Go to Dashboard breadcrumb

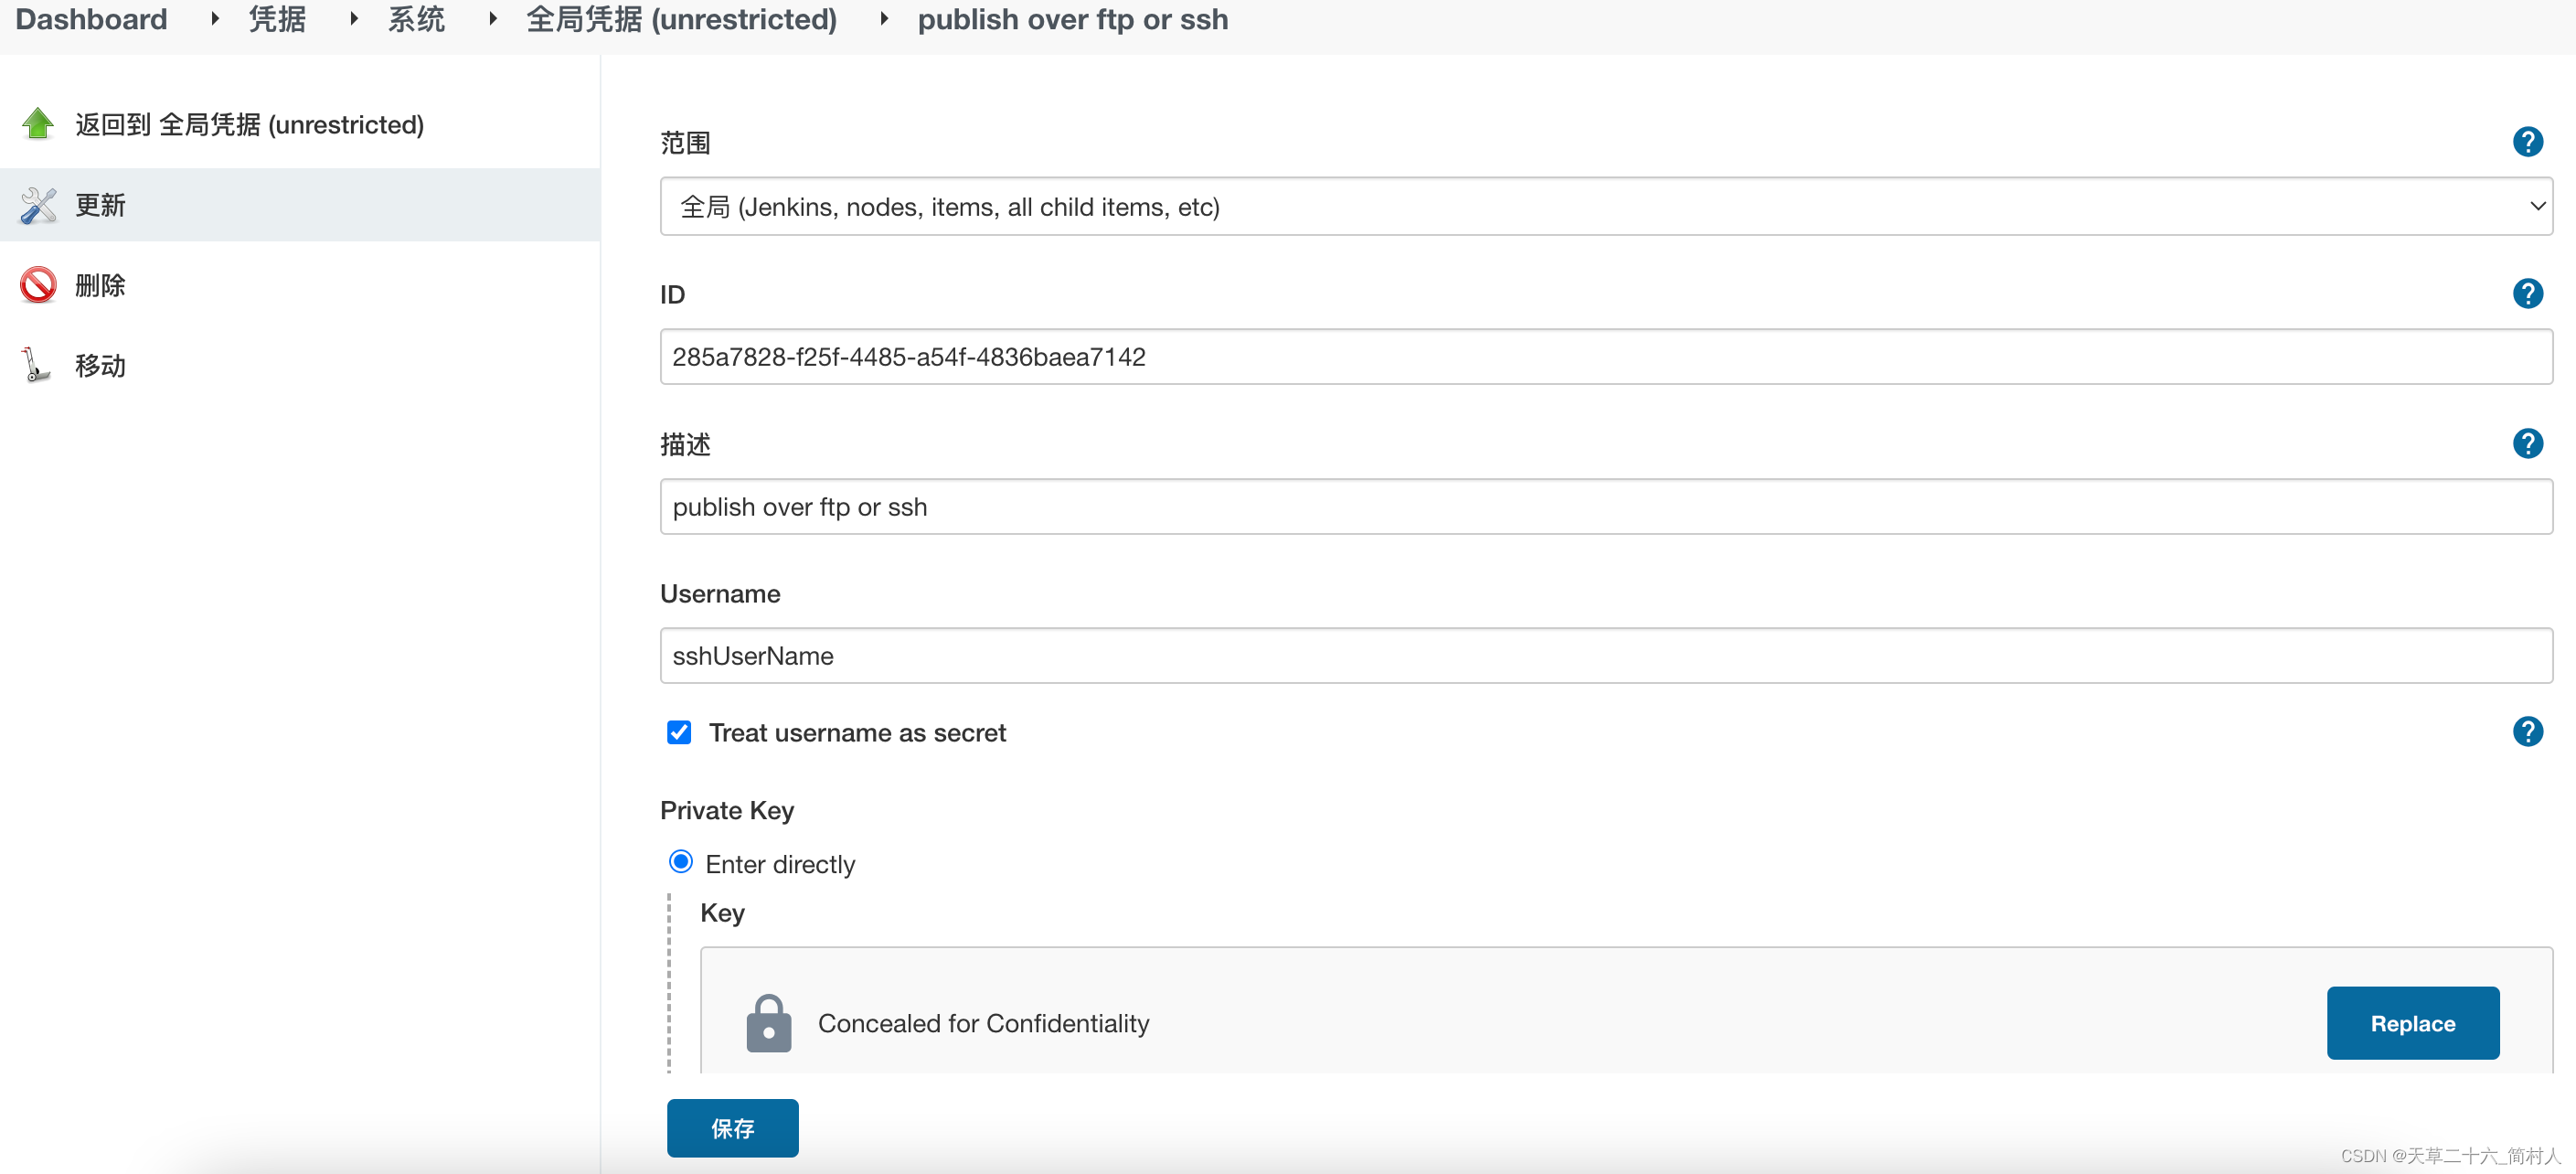(92, 19)
